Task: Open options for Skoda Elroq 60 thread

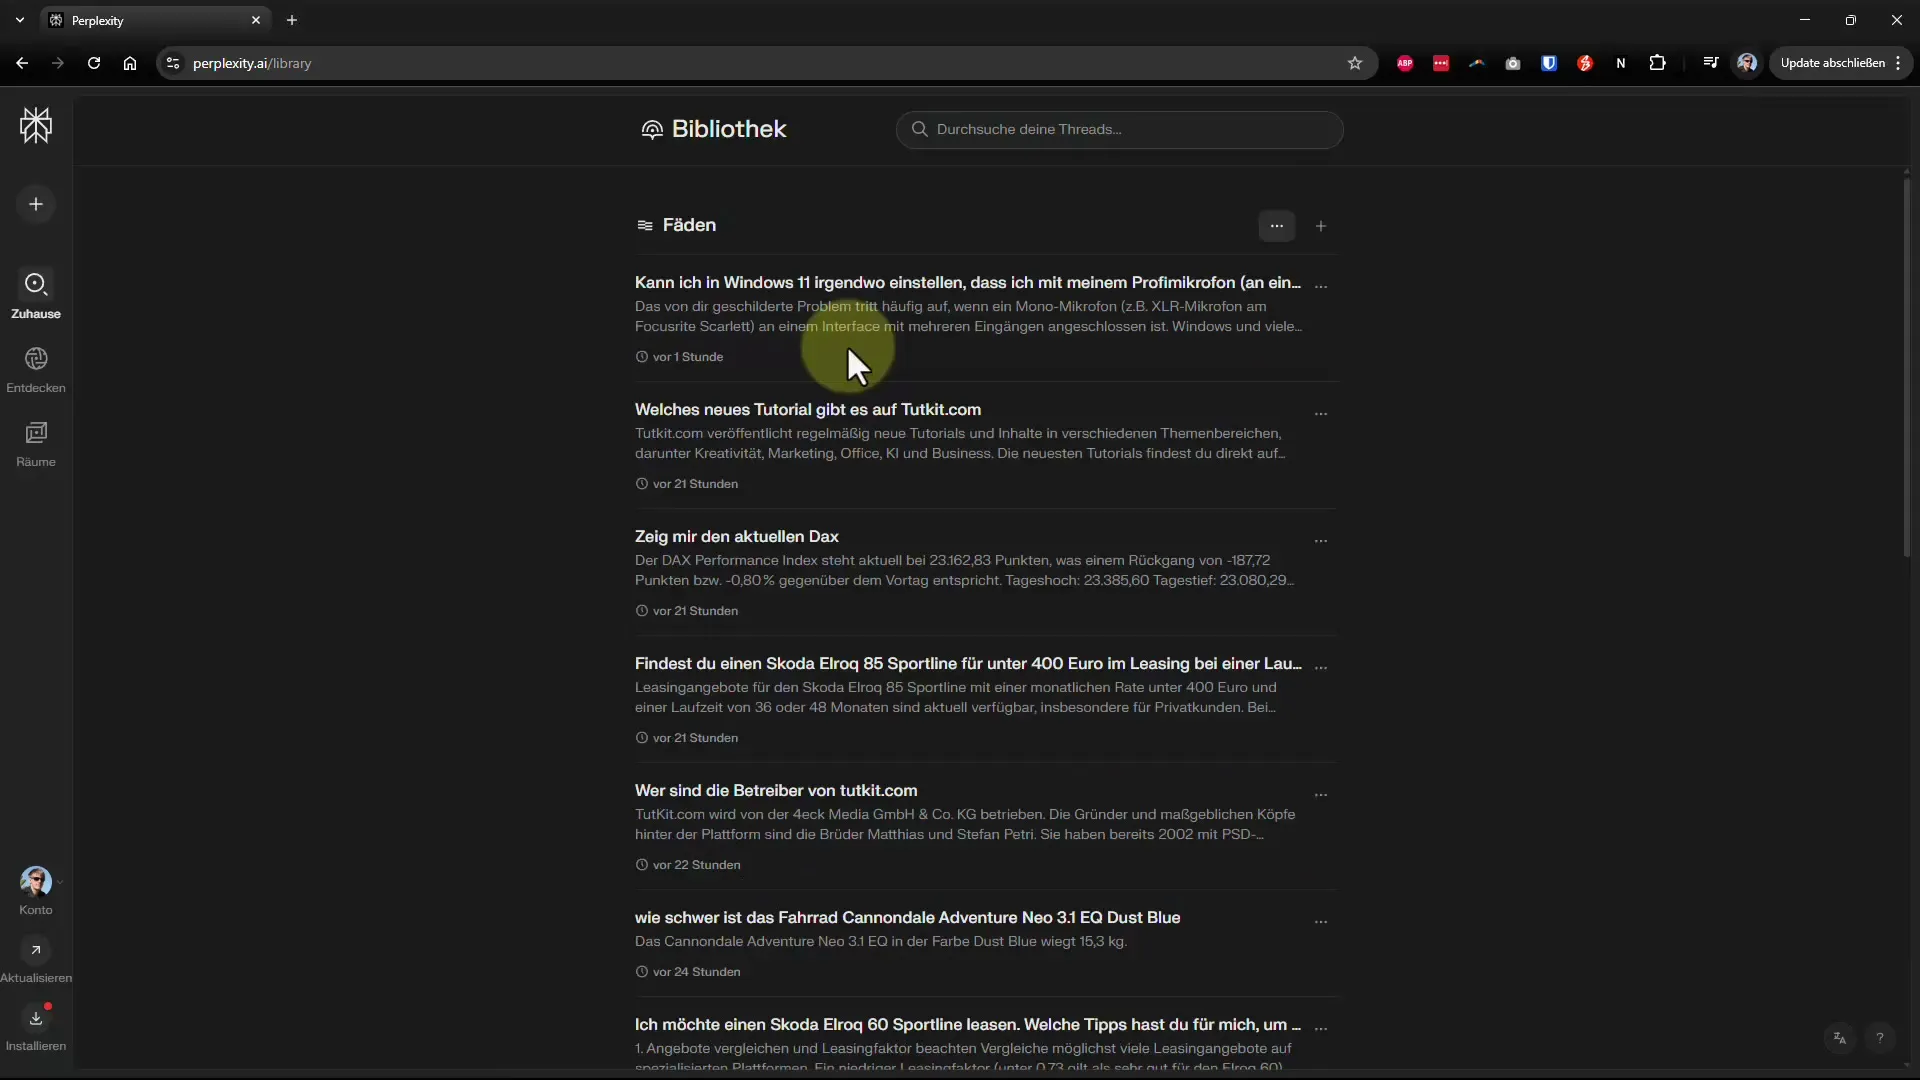Action: click(x=1321, y=1028)
